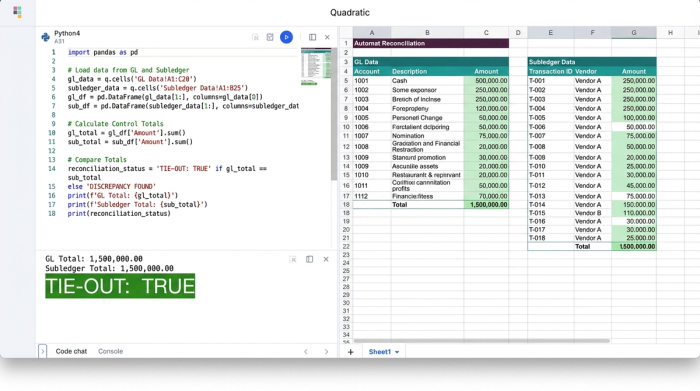The width and height of the screenshot is (700, 391).
Task: Click the 'Automat Reconciliation' title cell
Action: tap(431, 43)
